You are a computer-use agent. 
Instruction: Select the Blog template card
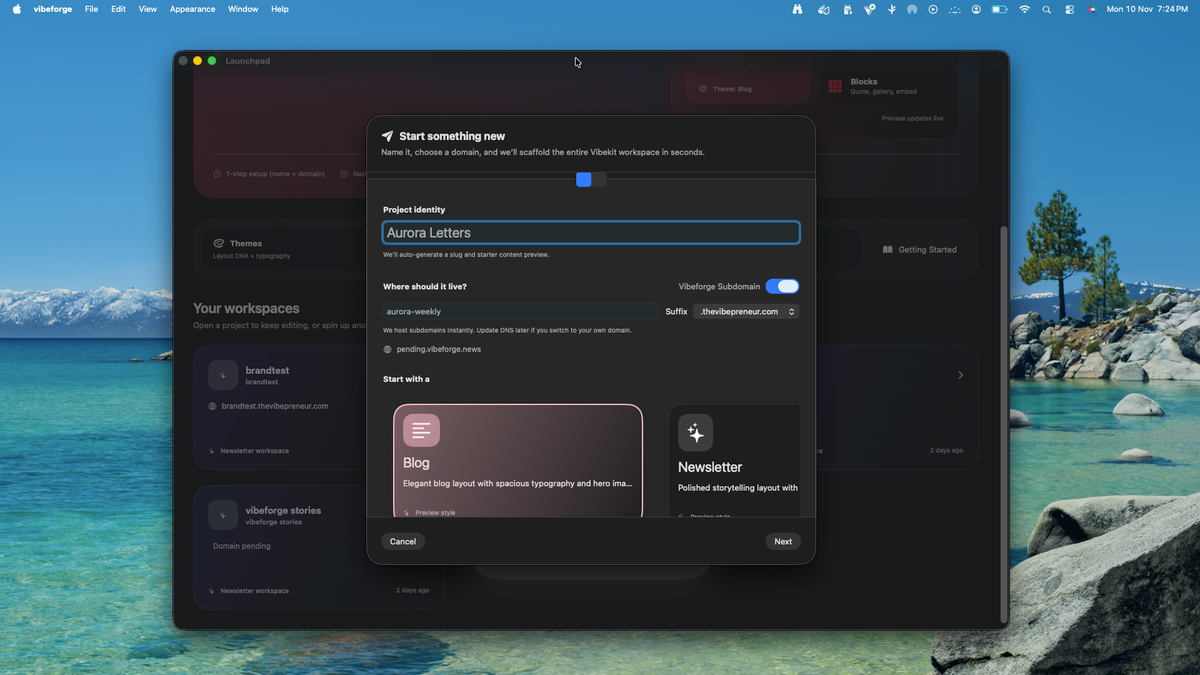point(518,461)
